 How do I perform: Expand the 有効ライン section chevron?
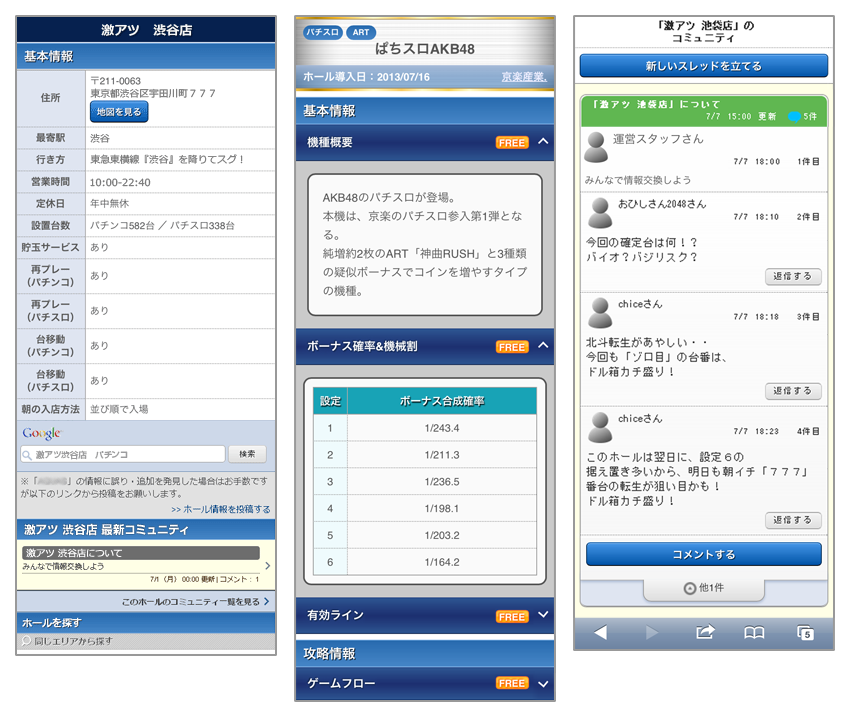pyautogui.click(x=543, y=615)
